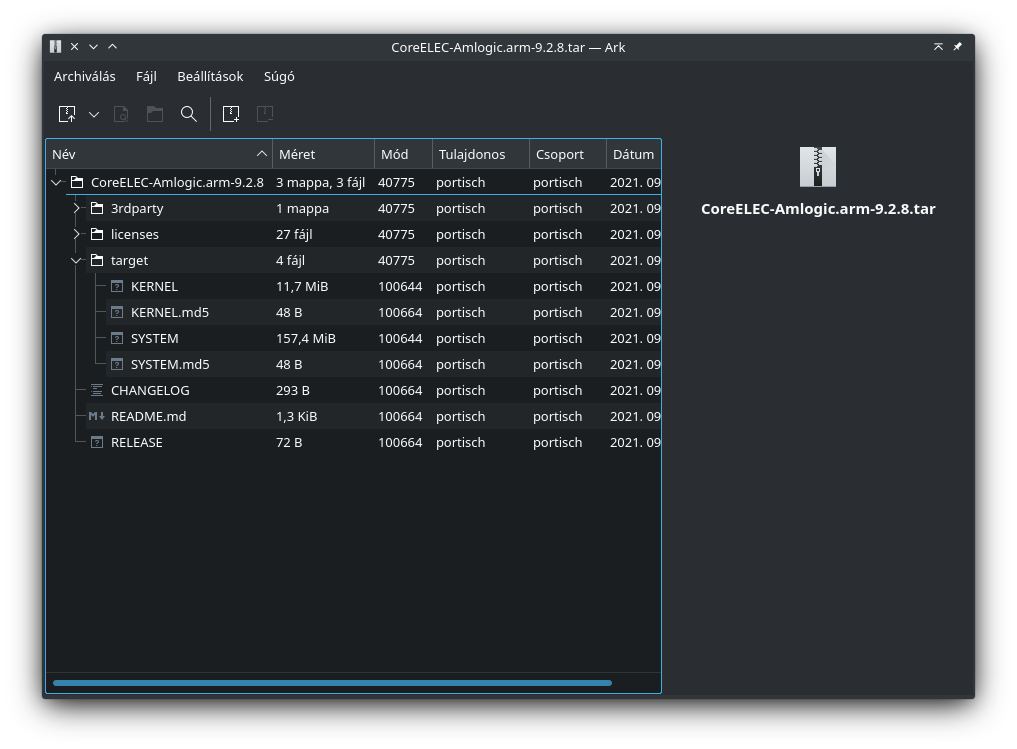Sort by the Dátum column header
Image resolution: width=1017 pixels, height=749 pixels.
(x=634, y=154)
